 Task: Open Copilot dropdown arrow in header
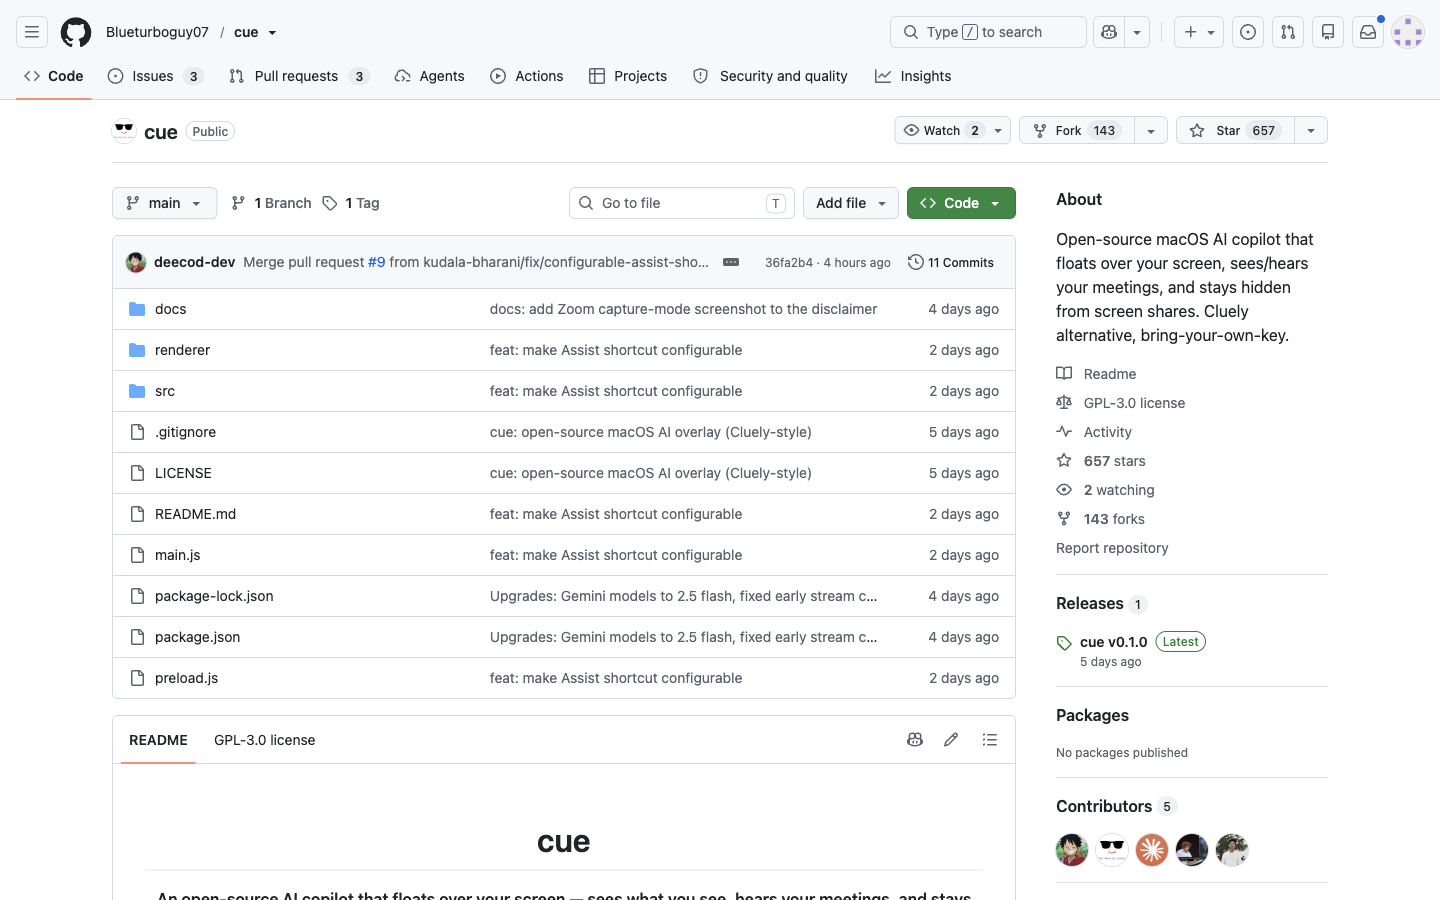pyautogui.click(x=1137, y=32)
